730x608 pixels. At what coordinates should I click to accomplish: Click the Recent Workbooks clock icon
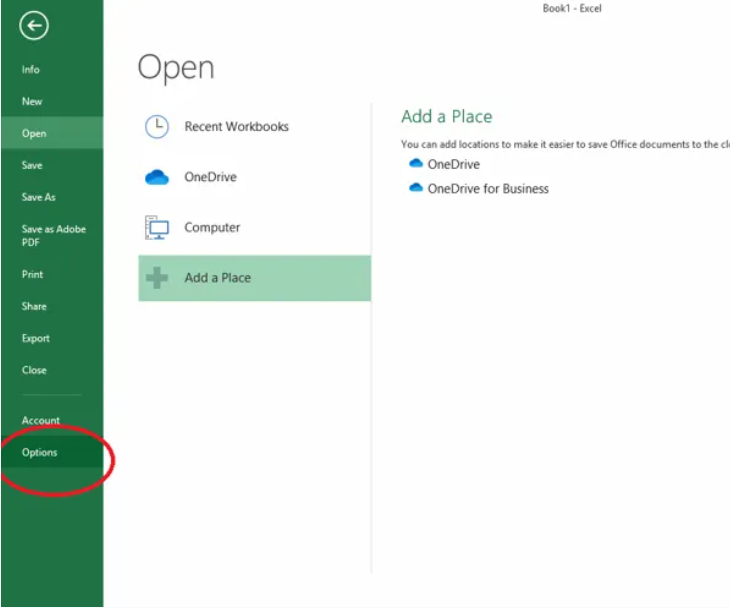tap(157, 127)
